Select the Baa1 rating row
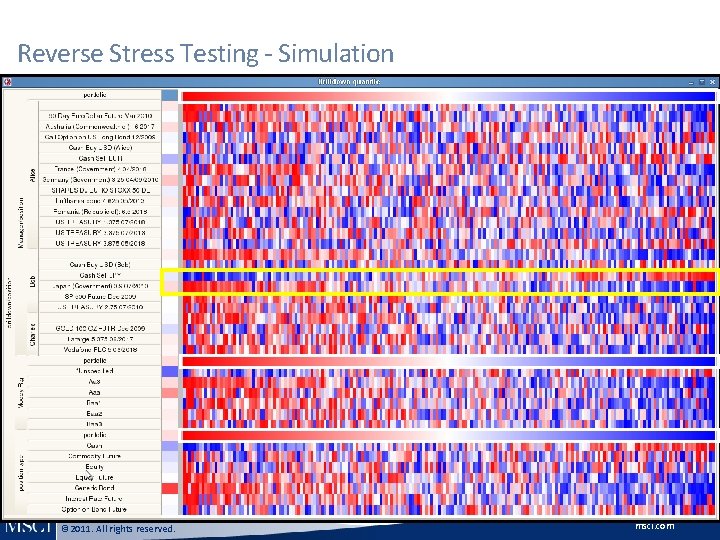The width and height of the screenshot is (720, 540). 94,403
